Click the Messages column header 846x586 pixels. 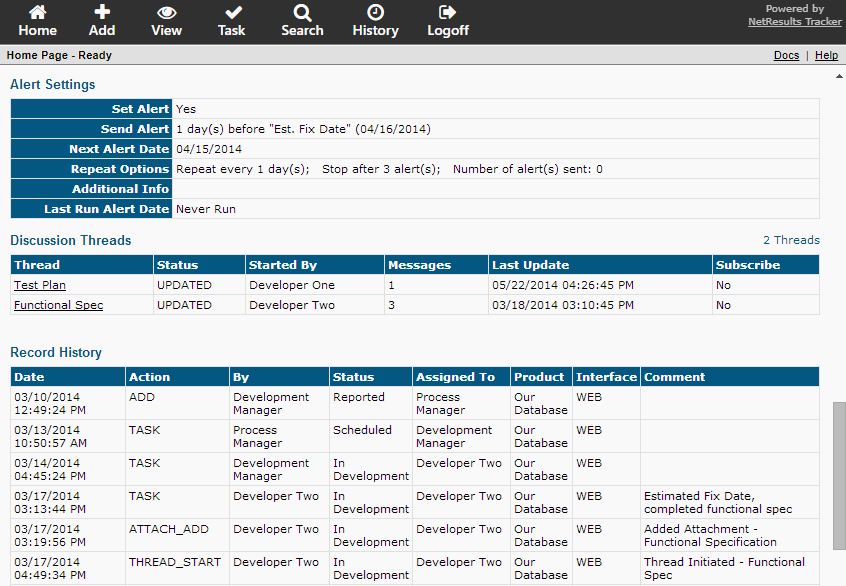(436, 265)
